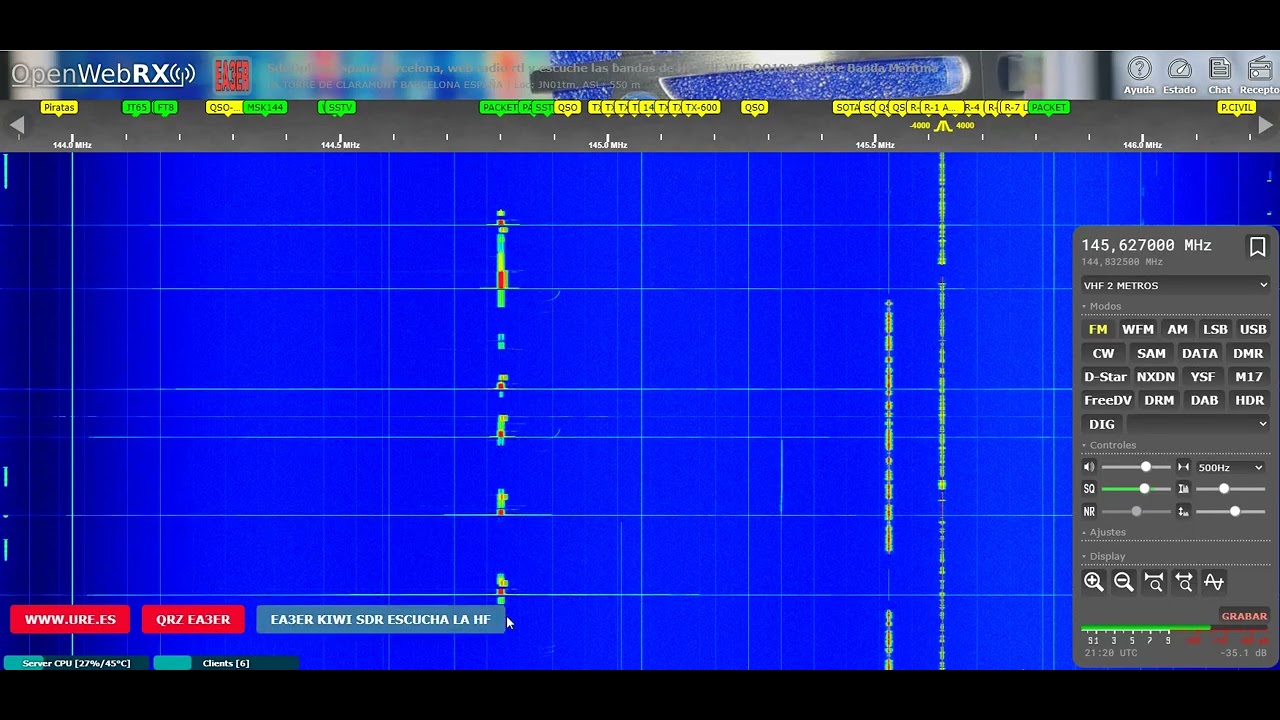Select YSF mode button
The image size is (1280, 720).
coord(1203,377)
